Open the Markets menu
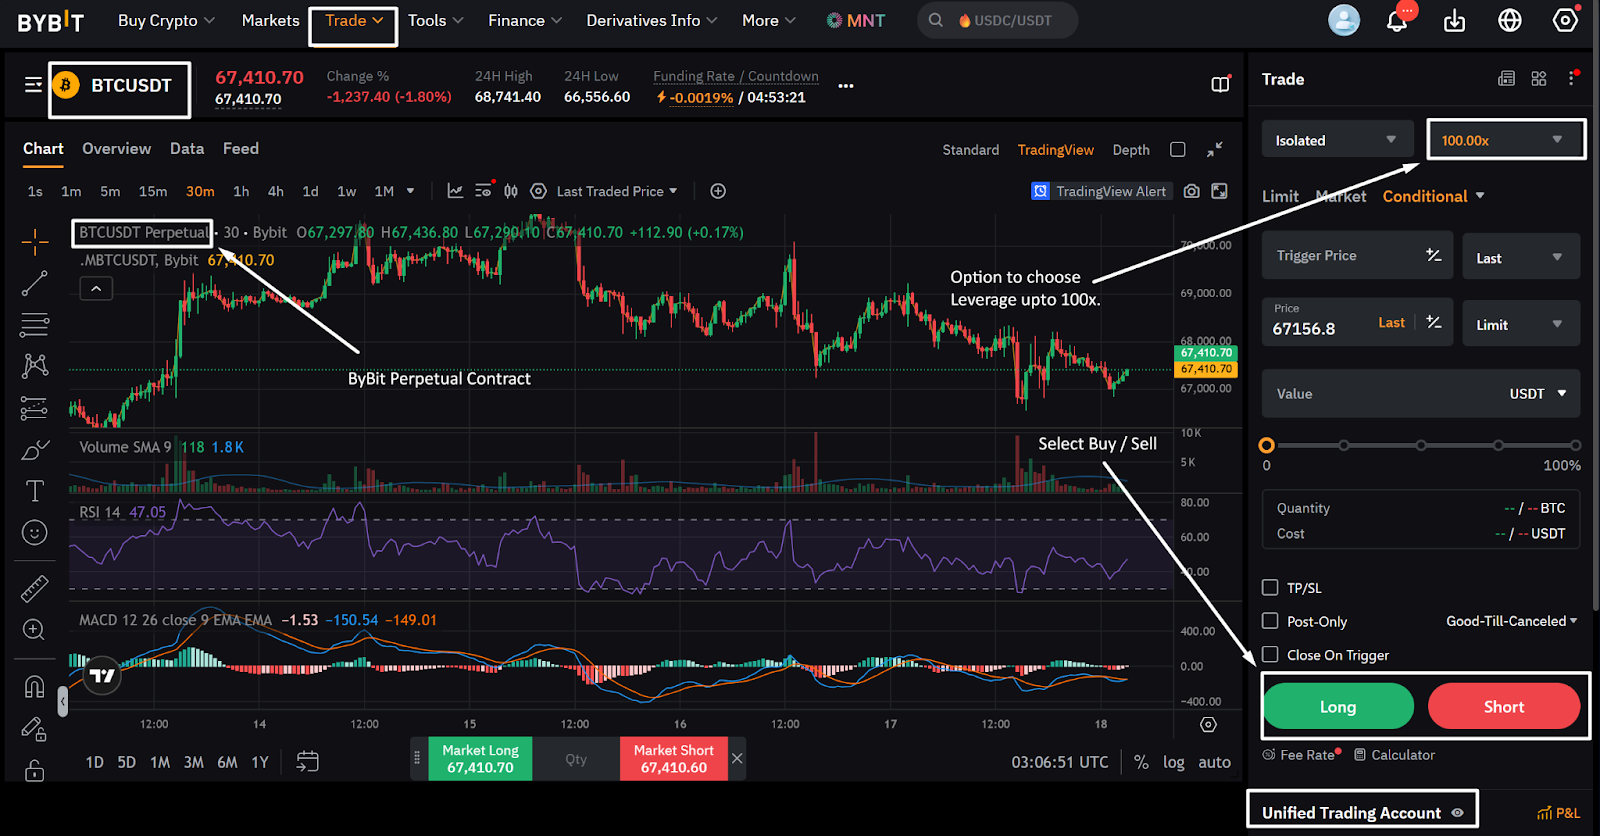Screen dimensions: 1600x836 270,20
